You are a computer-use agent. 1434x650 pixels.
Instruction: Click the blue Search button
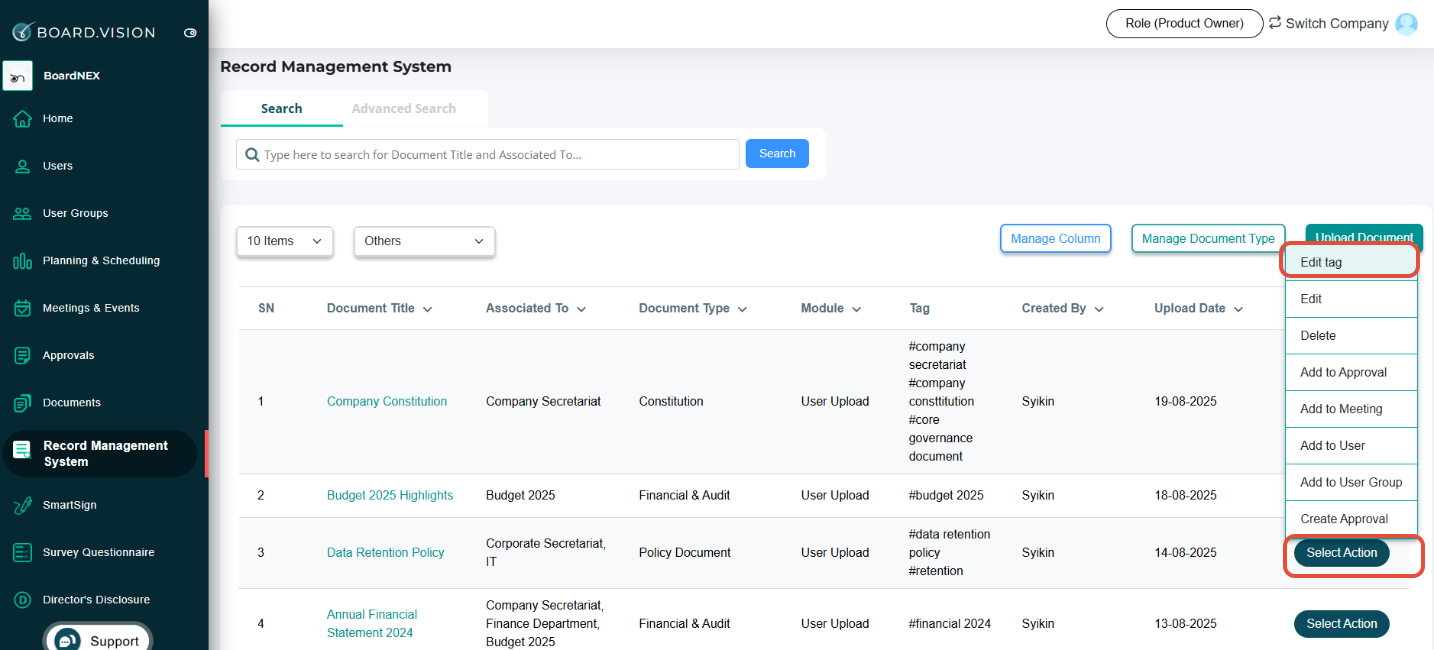pyautogui.click(x=777, y=154)
